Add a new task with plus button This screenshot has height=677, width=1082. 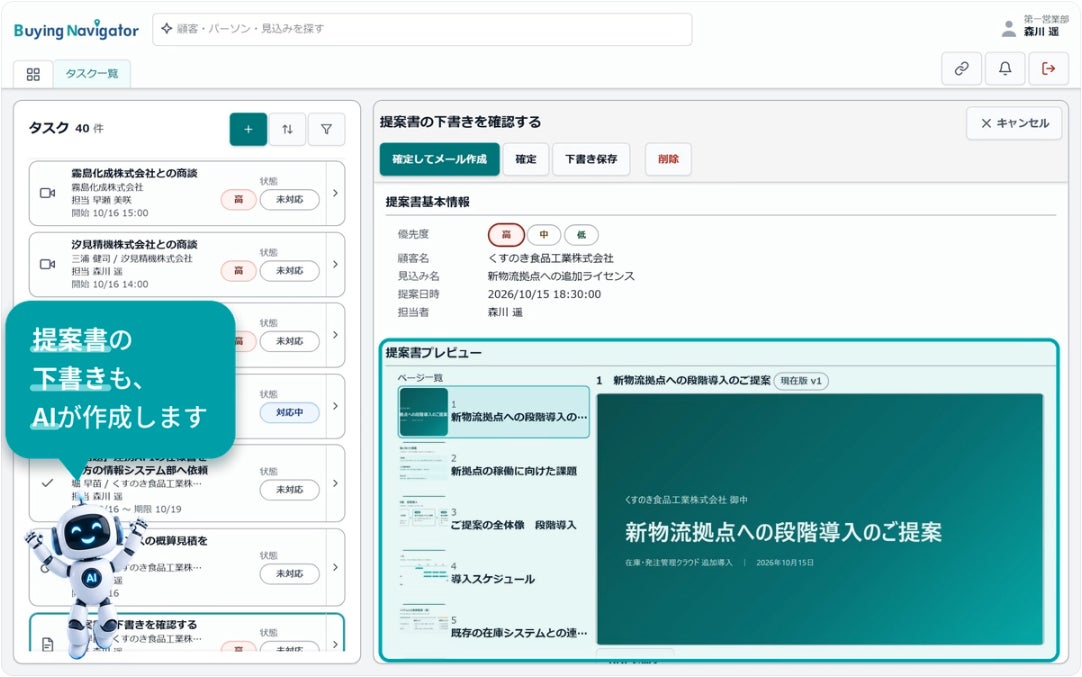point(248,129)
